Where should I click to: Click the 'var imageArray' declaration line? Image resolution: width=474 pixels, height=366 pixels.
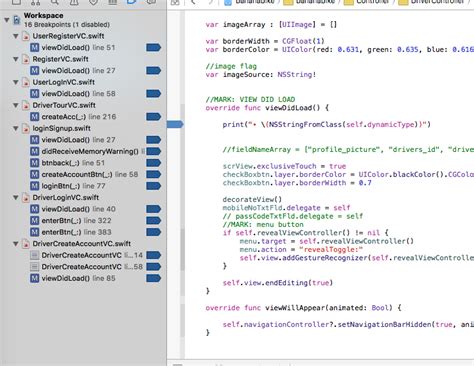click(271, 25)
